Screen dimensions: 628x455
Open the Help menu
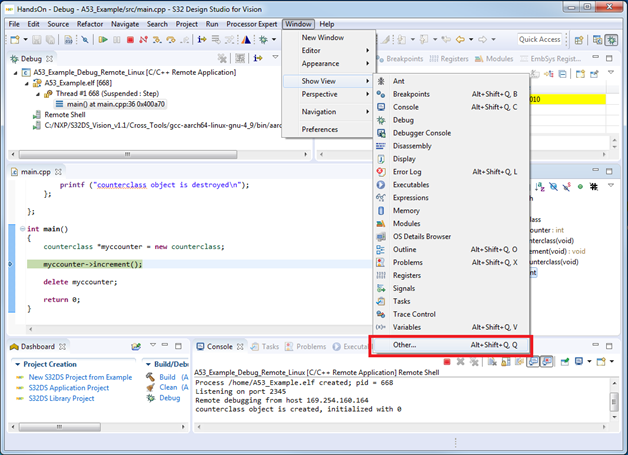(327, 24)
